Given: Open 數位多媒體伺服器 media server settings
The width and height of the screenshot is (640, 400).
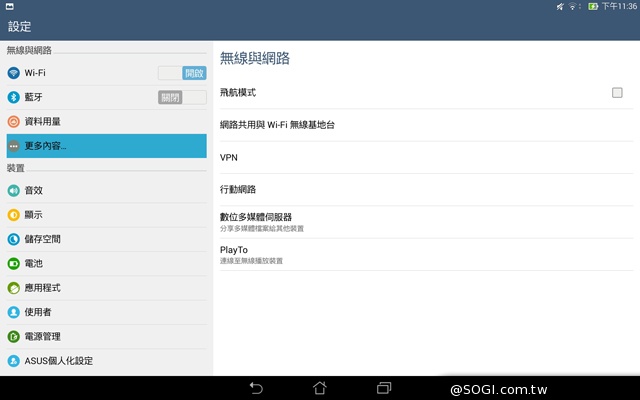Looking at the screenshot, I should click(427, 222).
